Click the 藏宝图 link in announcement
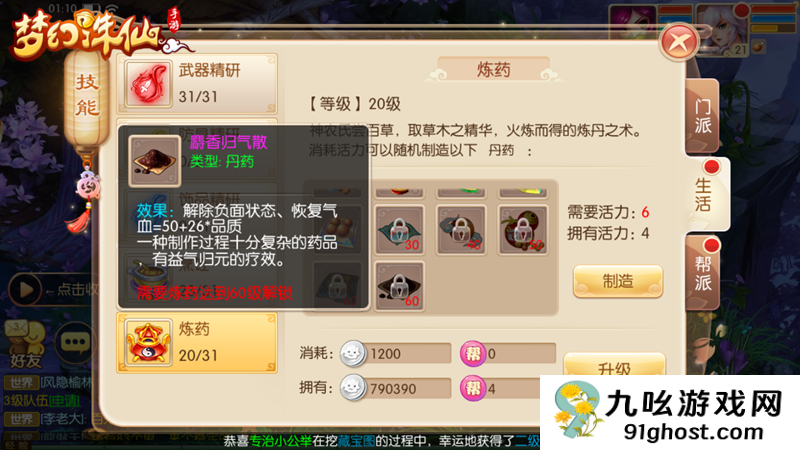Screen dimensions: 800x450 (356, 441)
